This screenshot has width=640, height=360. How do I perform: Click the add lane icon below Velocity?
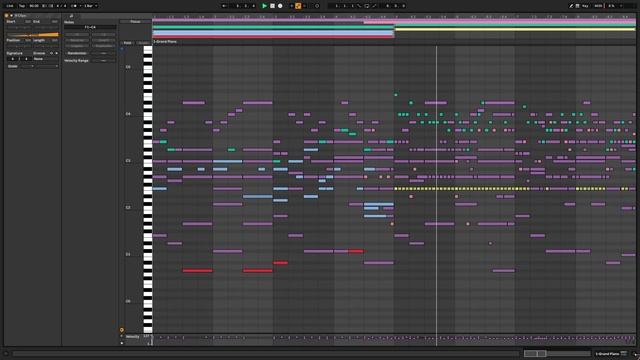click(122, 343)
